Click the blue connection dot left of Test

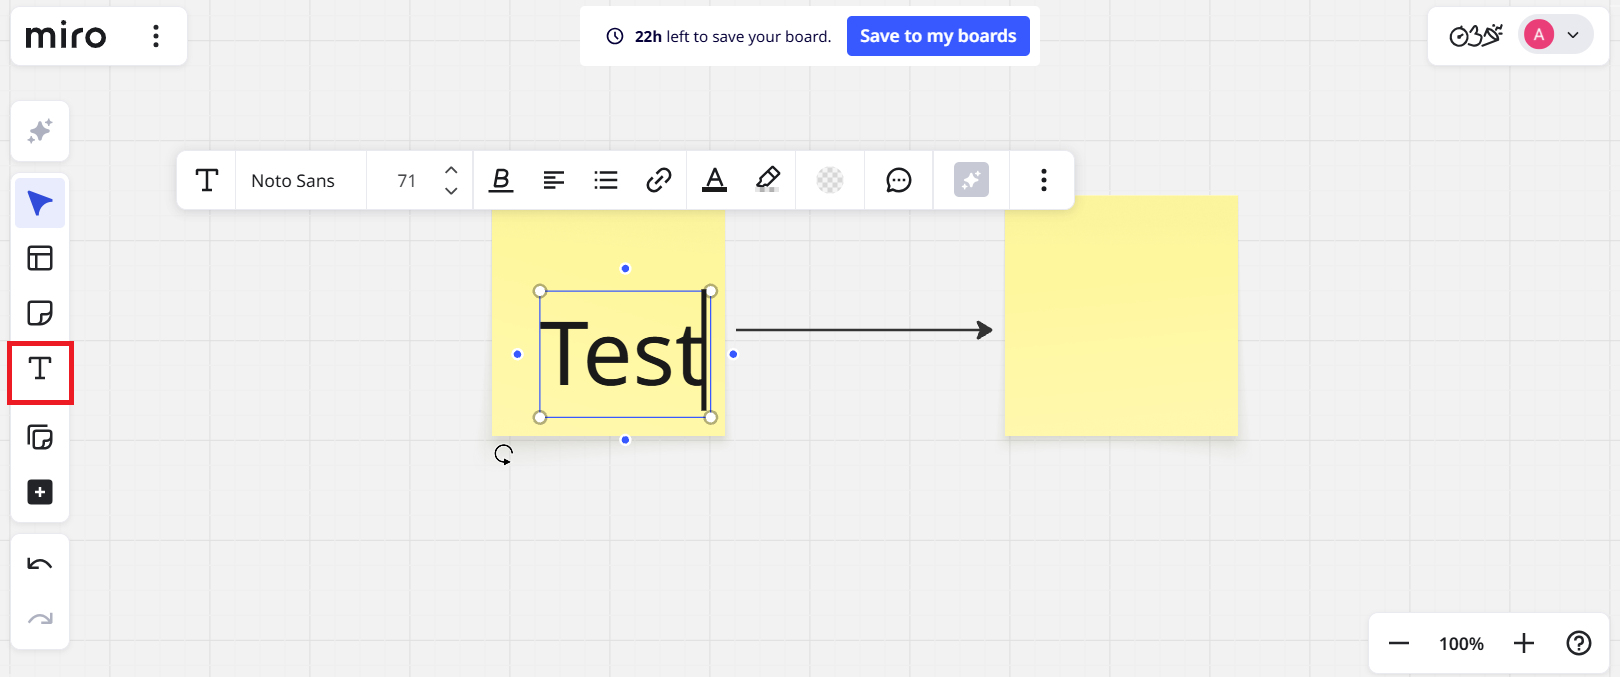517,354
